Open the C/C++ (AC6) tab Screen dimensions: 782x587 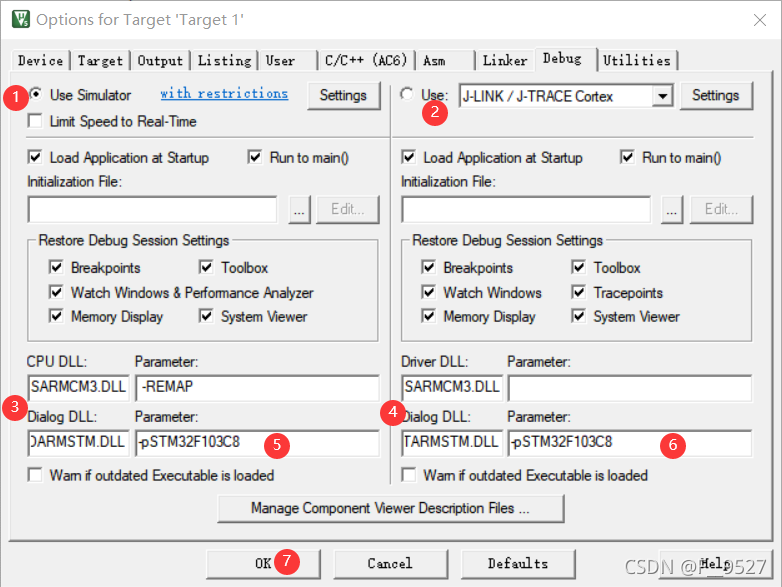pos(366,61)
